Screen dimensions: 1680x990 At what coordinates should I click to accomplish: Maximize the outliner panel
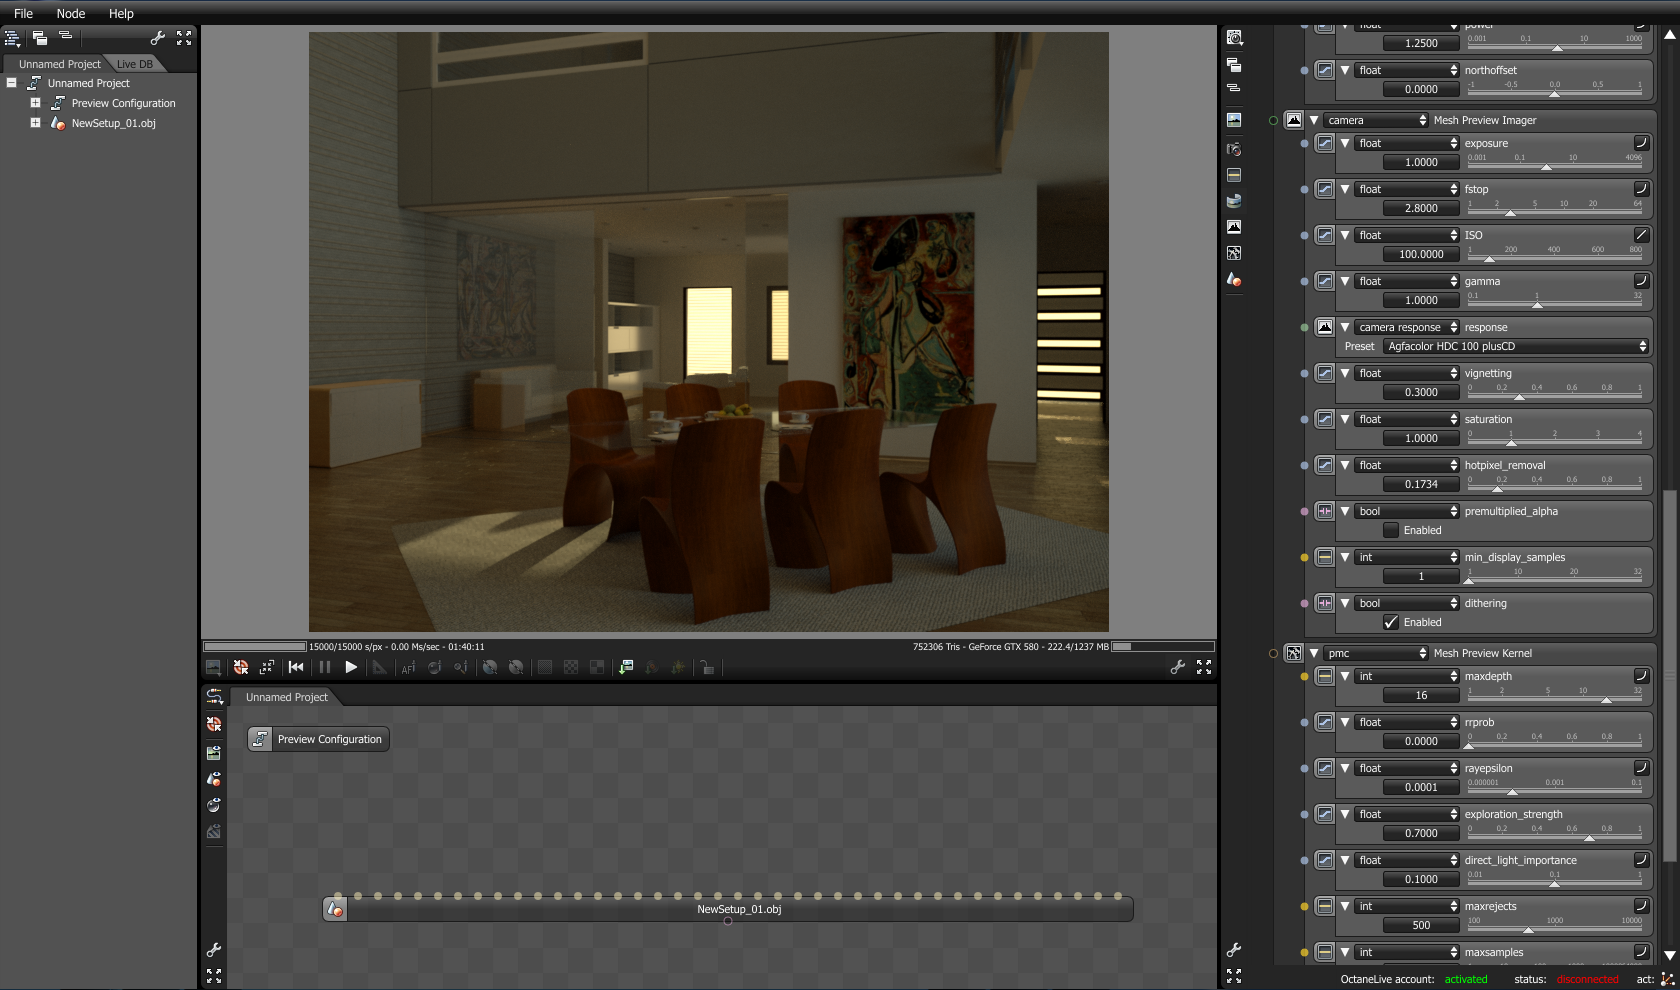pyautogui.click(x=184, y=38)
